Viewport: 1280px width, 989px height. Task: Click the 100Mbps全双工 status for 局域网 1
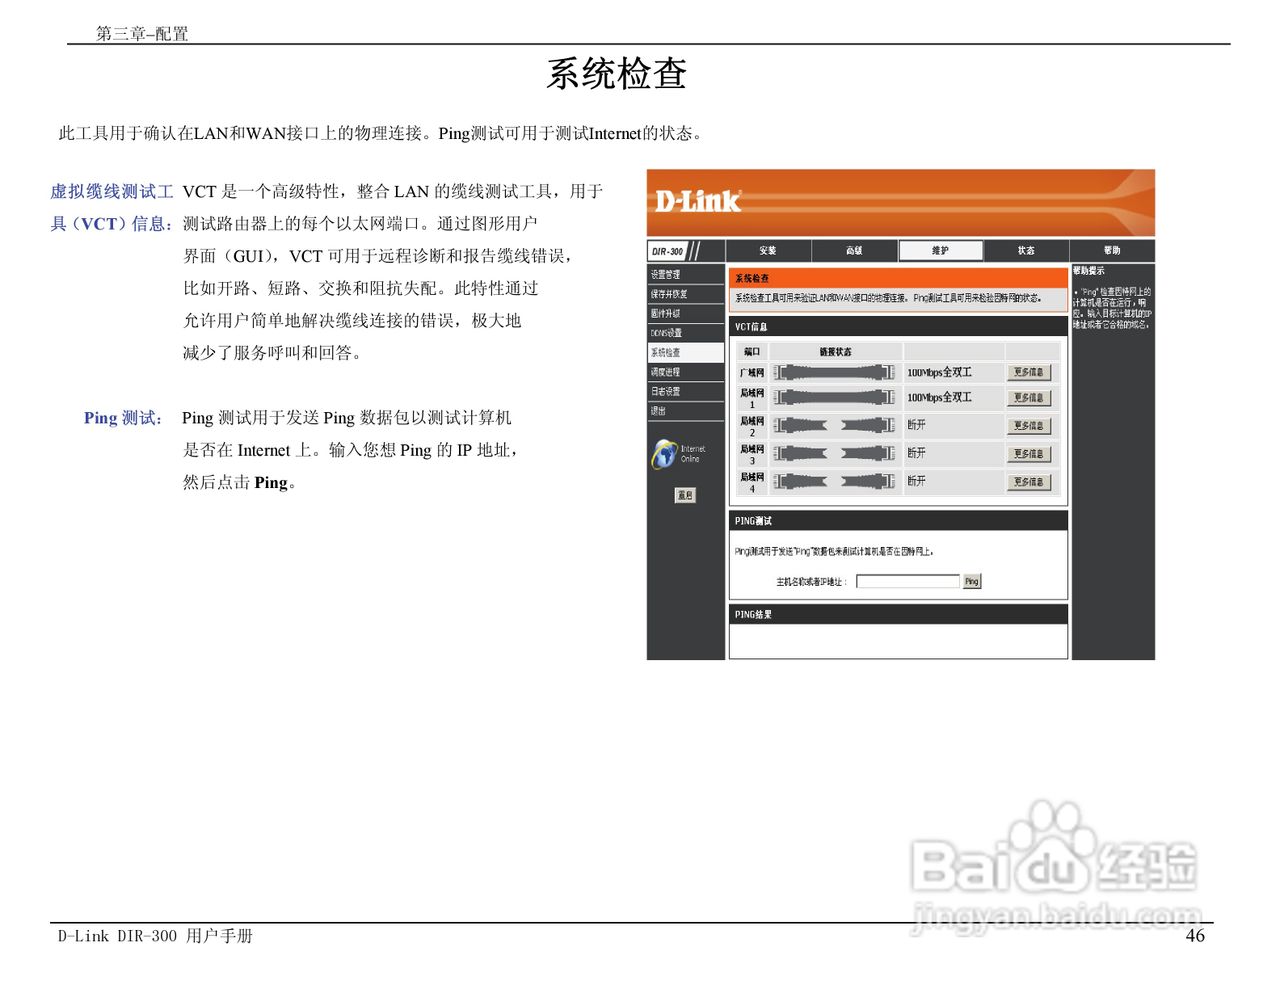click(939, 397)
